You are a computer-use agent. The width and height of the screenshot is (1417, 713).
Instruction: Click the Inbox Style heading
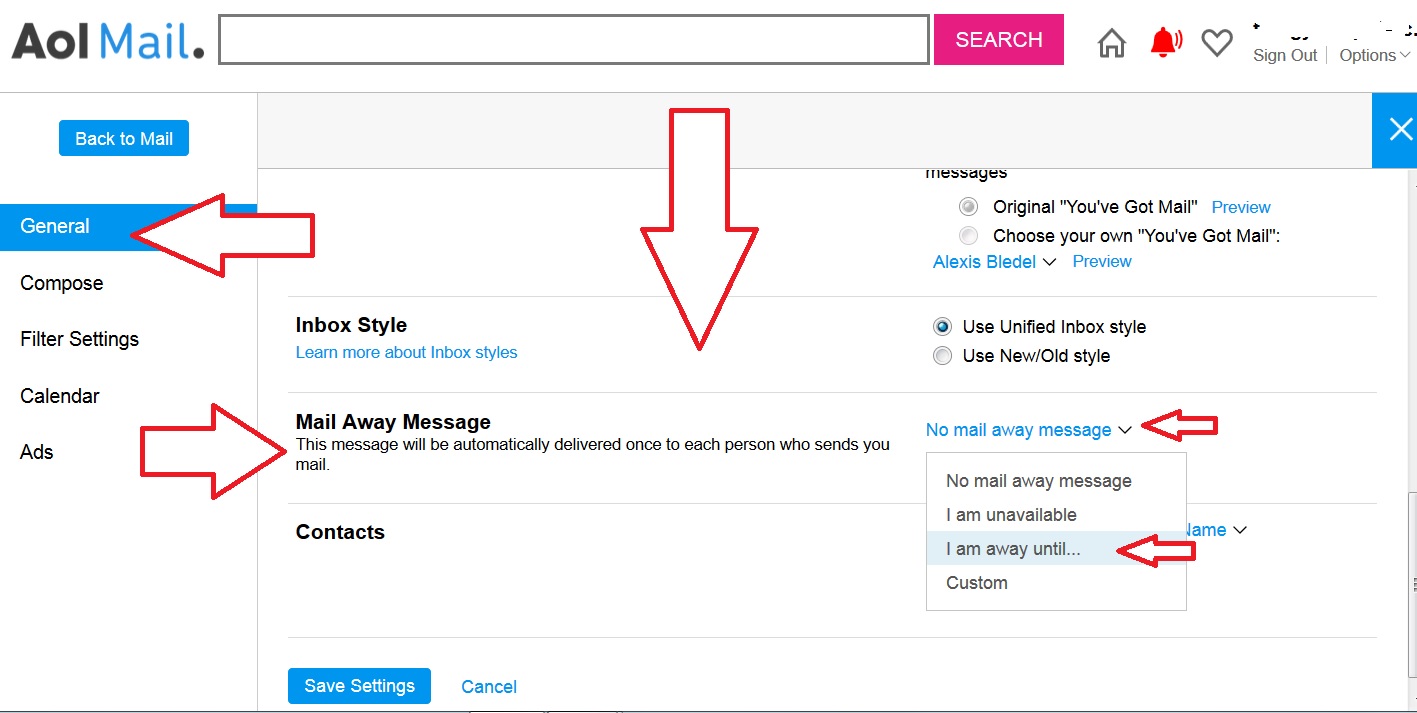pos(351,325)
